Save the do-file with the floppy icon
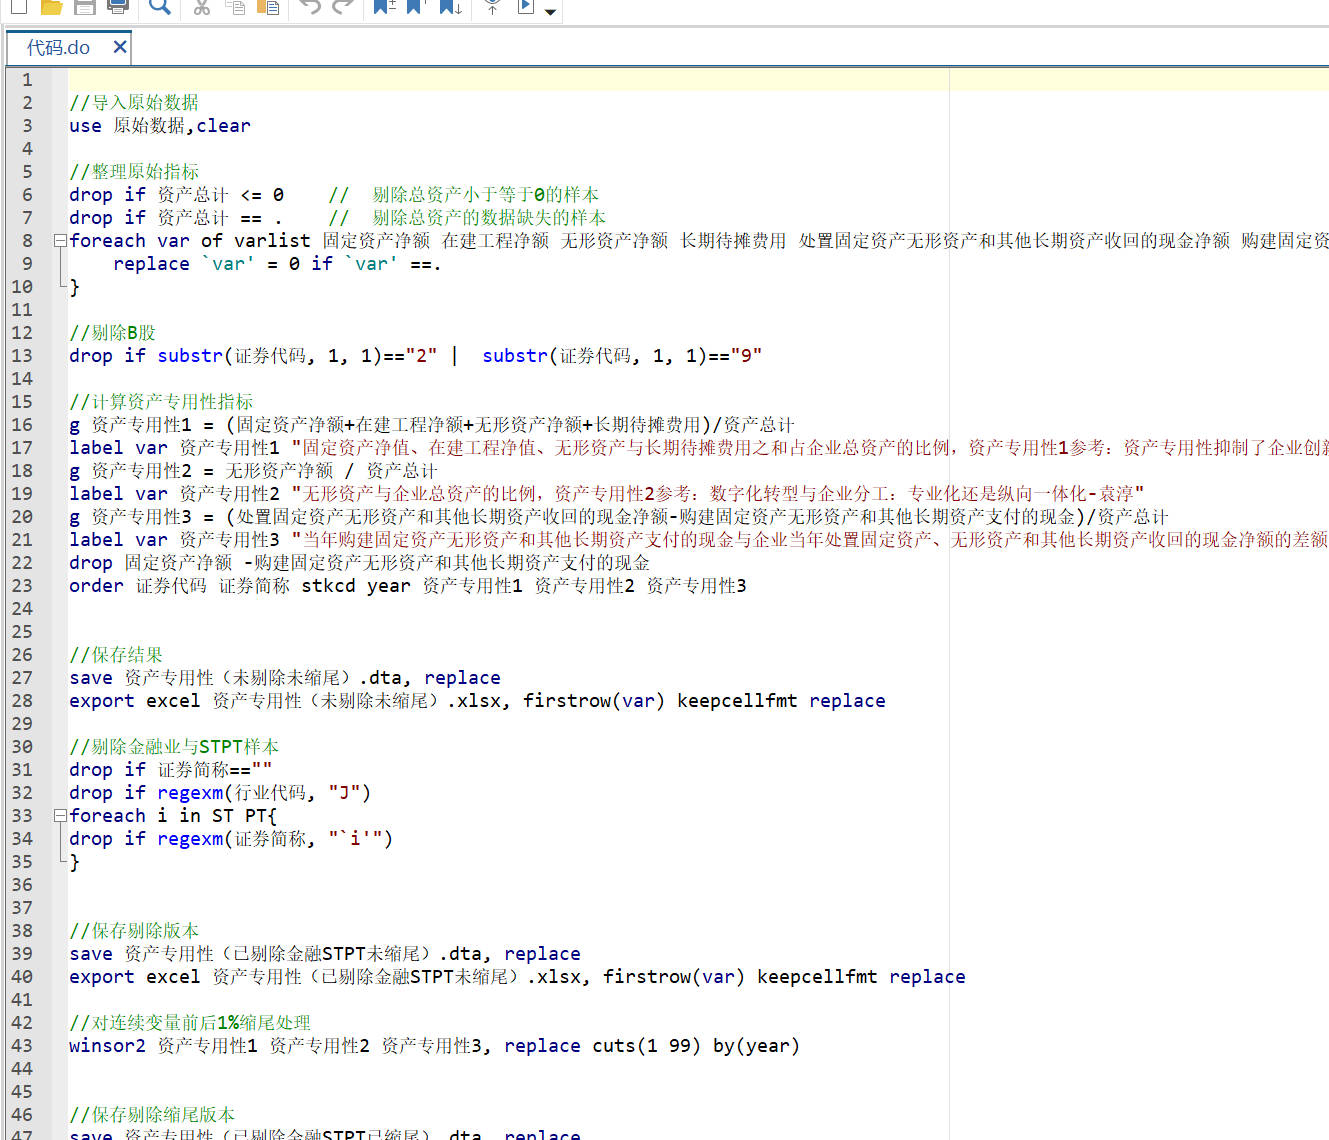The width and height of the screenshot is (1329, 1140). click(85, 7)
